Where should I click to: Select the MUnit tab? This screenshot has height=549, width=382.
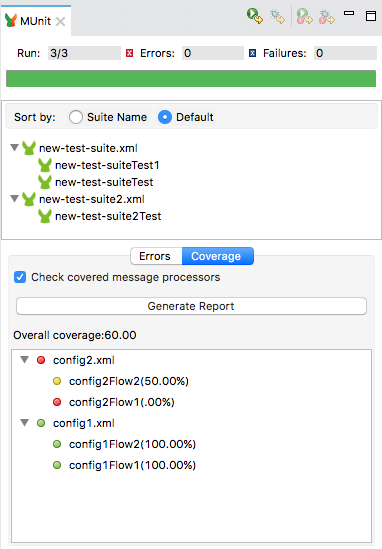35,21
